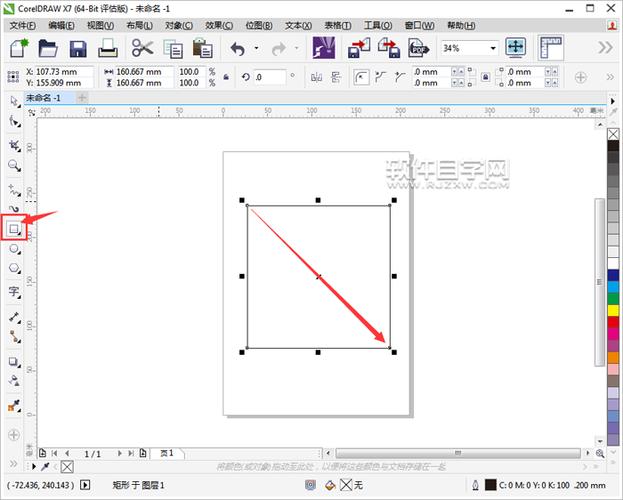This screenshot has width=623, height=500.
Task: Toggle the lock ratio padlock
Action: pos(226,77)
